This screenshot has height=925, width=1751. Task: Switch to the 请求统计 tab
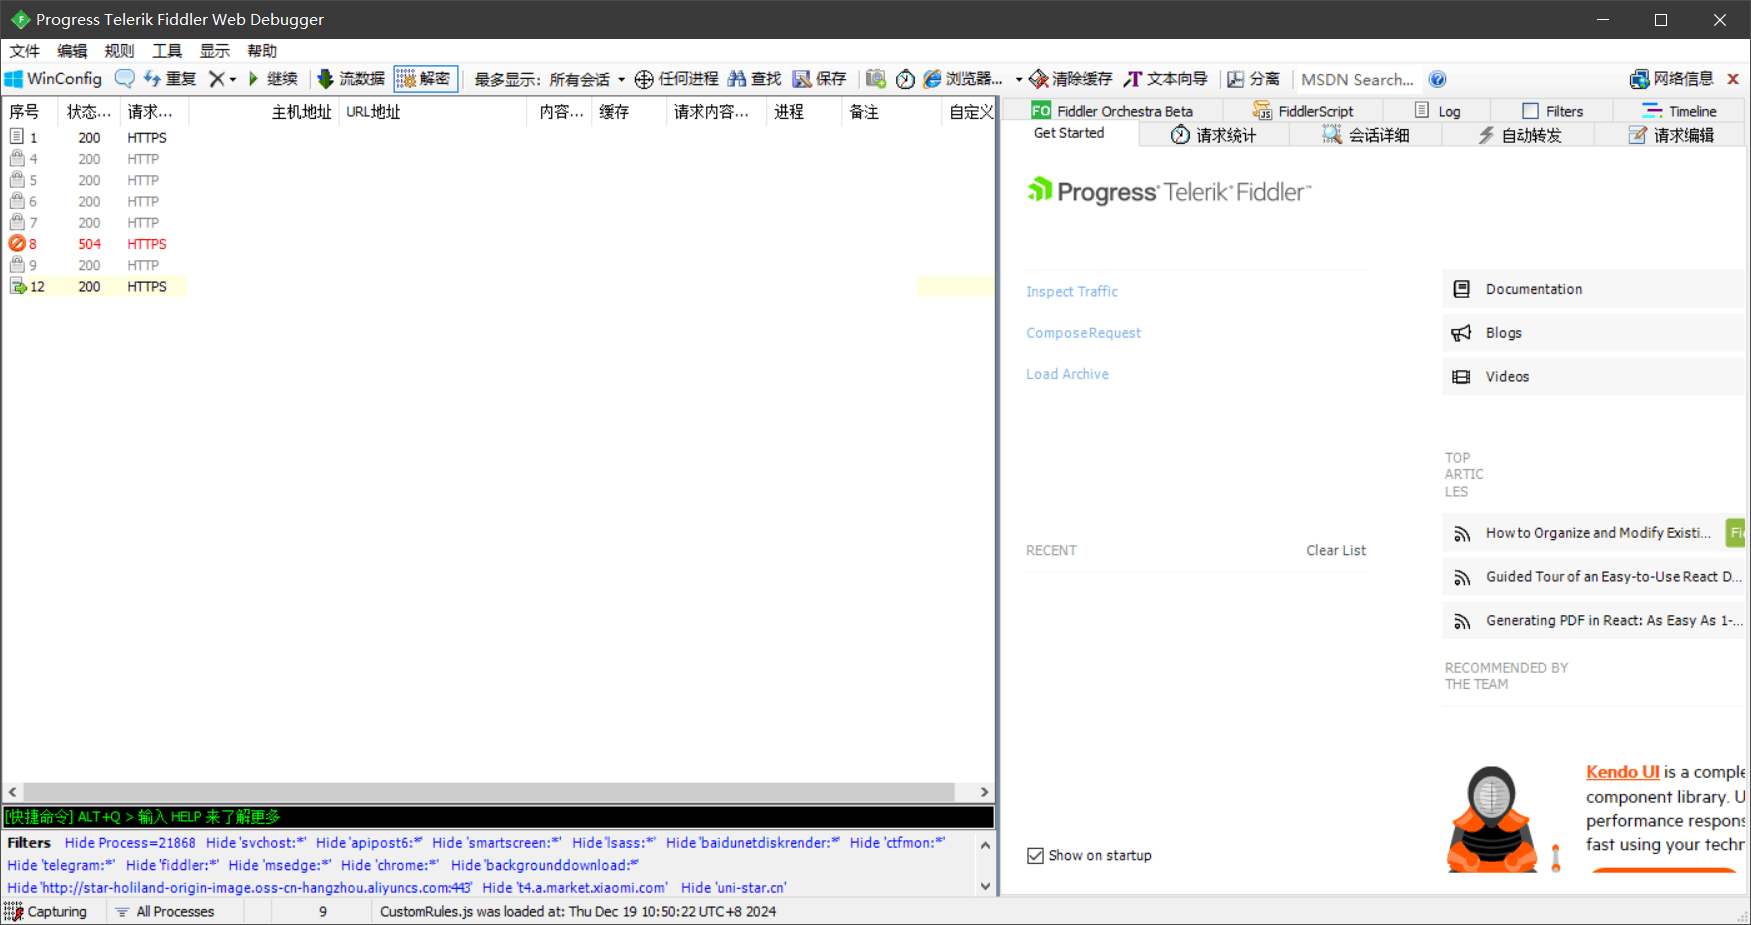click(x=1213, y=135)
